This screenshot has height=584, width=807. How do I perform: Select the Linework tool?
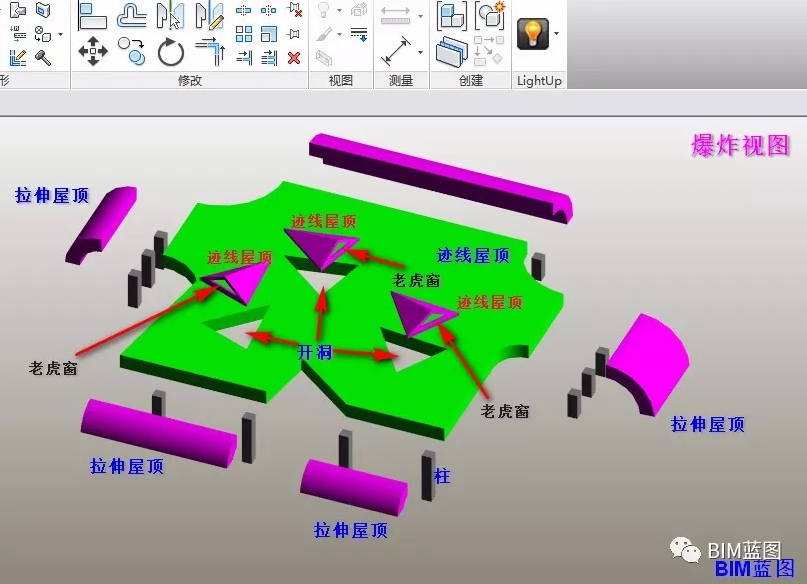tap(359, 34)
